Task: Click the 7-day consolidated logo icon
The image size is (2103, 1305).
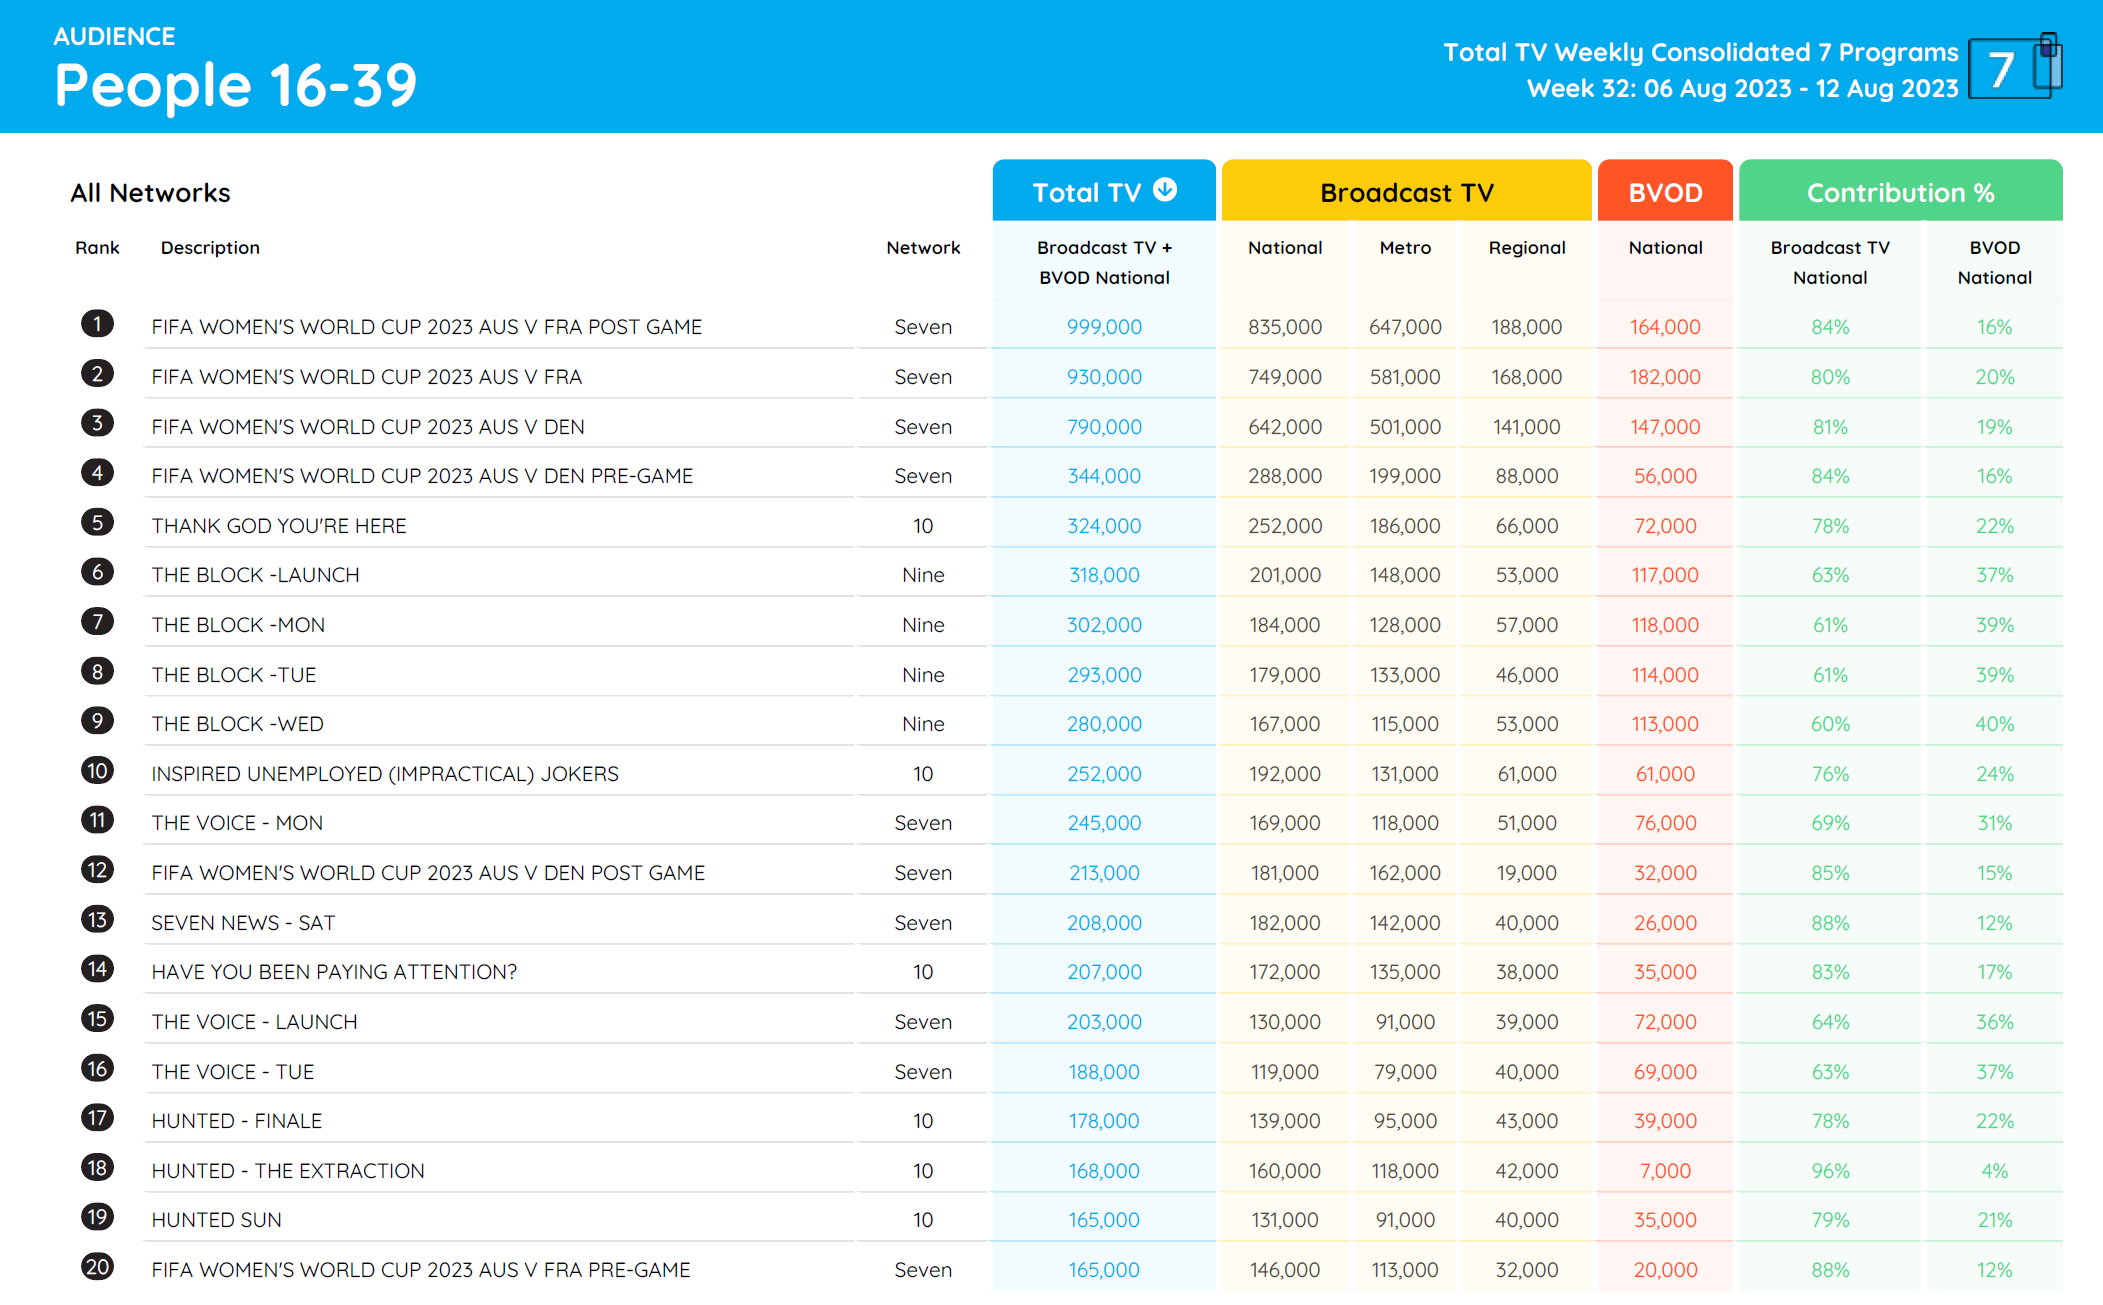Action: click(2014, 68)
